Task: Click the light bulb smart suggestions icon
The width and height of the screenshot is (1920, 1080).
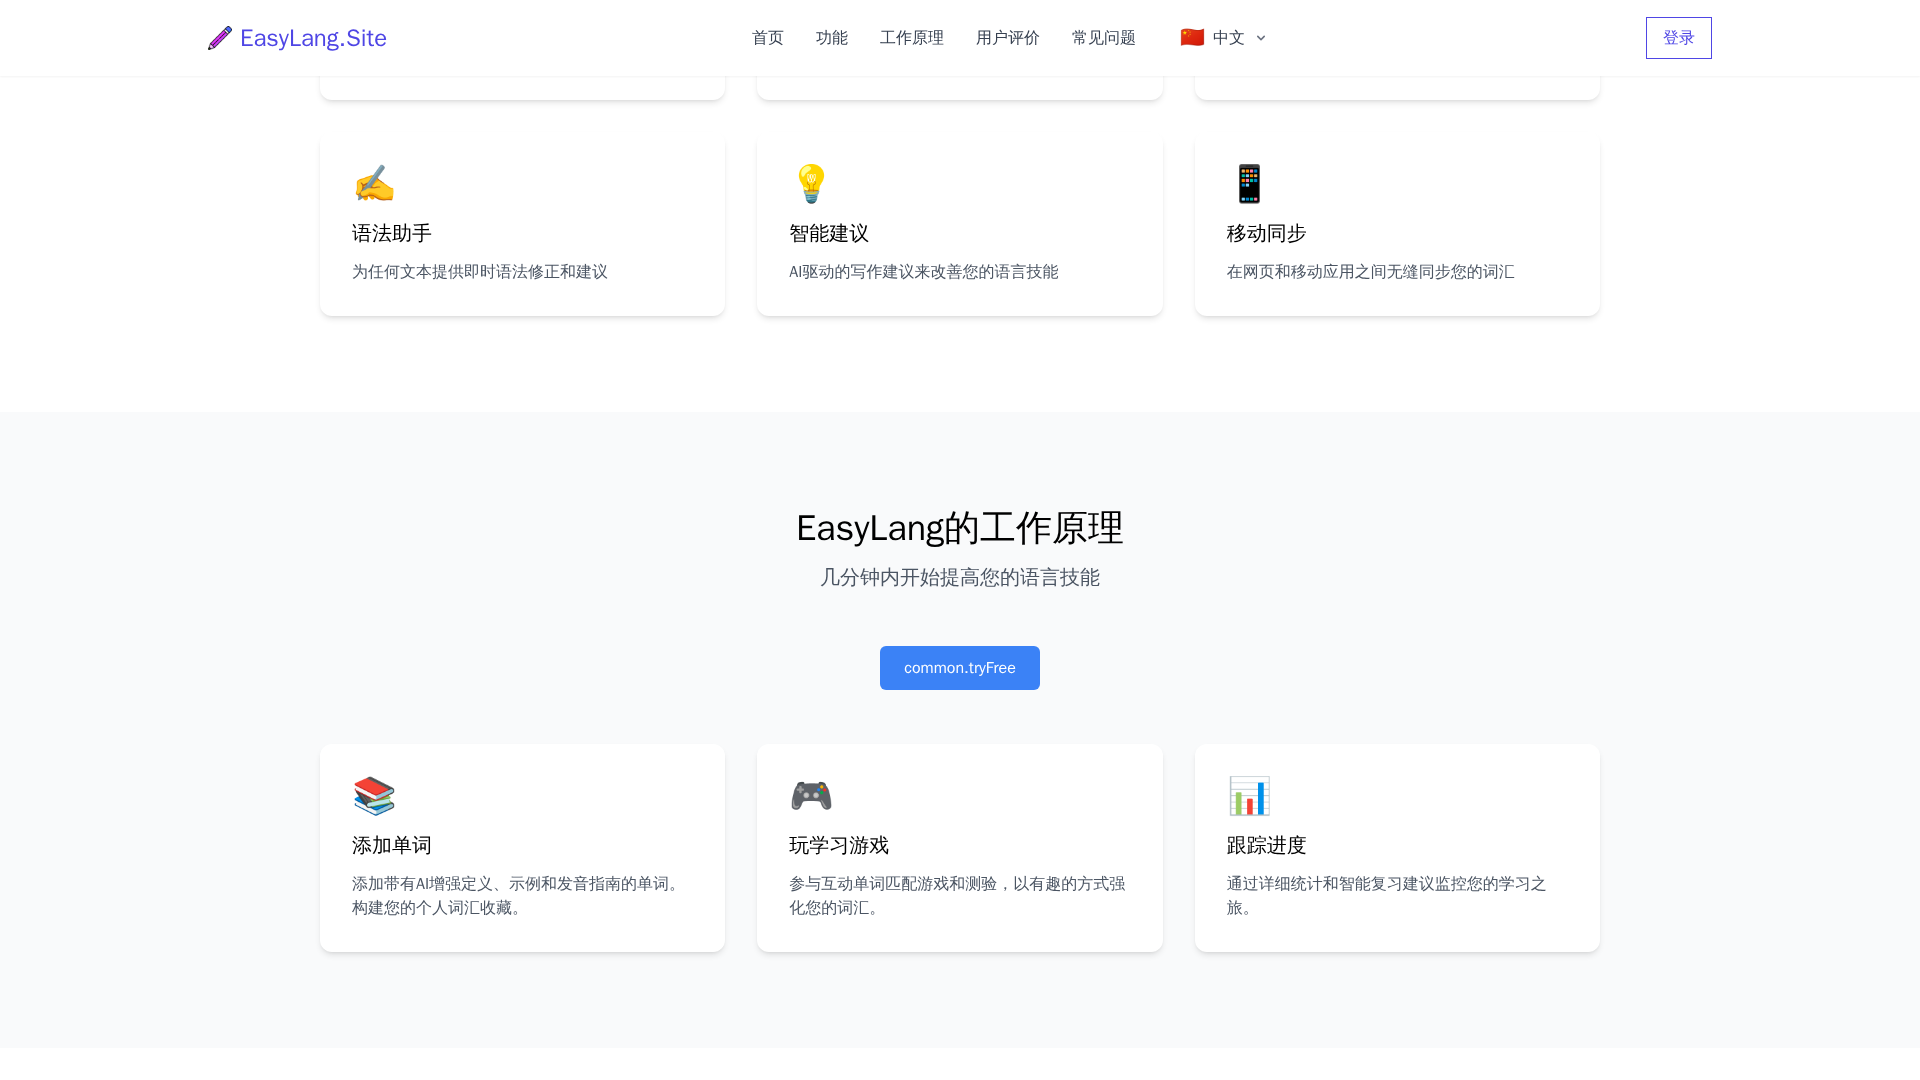Action: tap(810, 184)
